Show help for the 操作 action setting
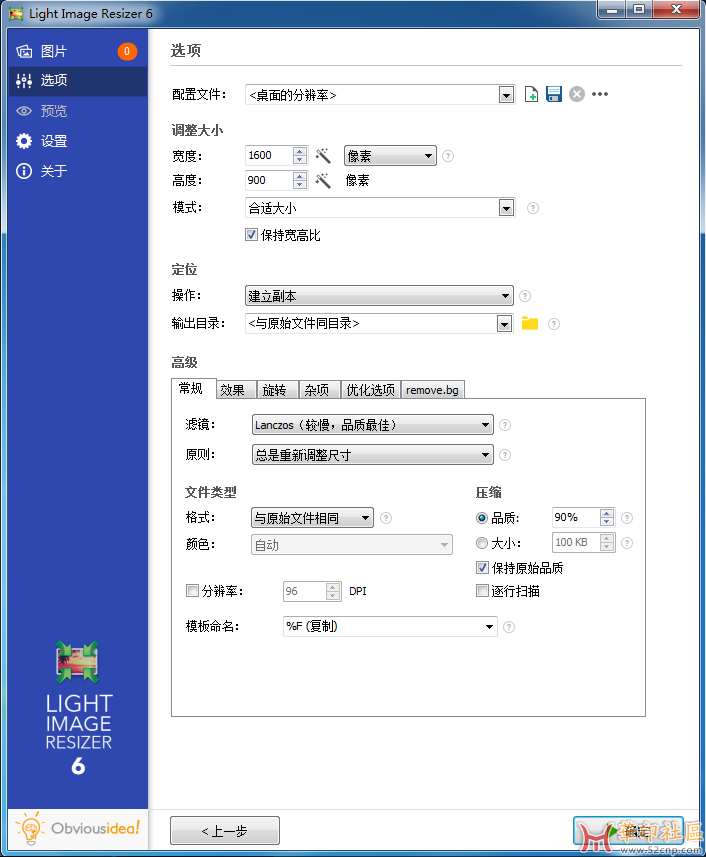The image size is (706, 857). click(525, 296)
